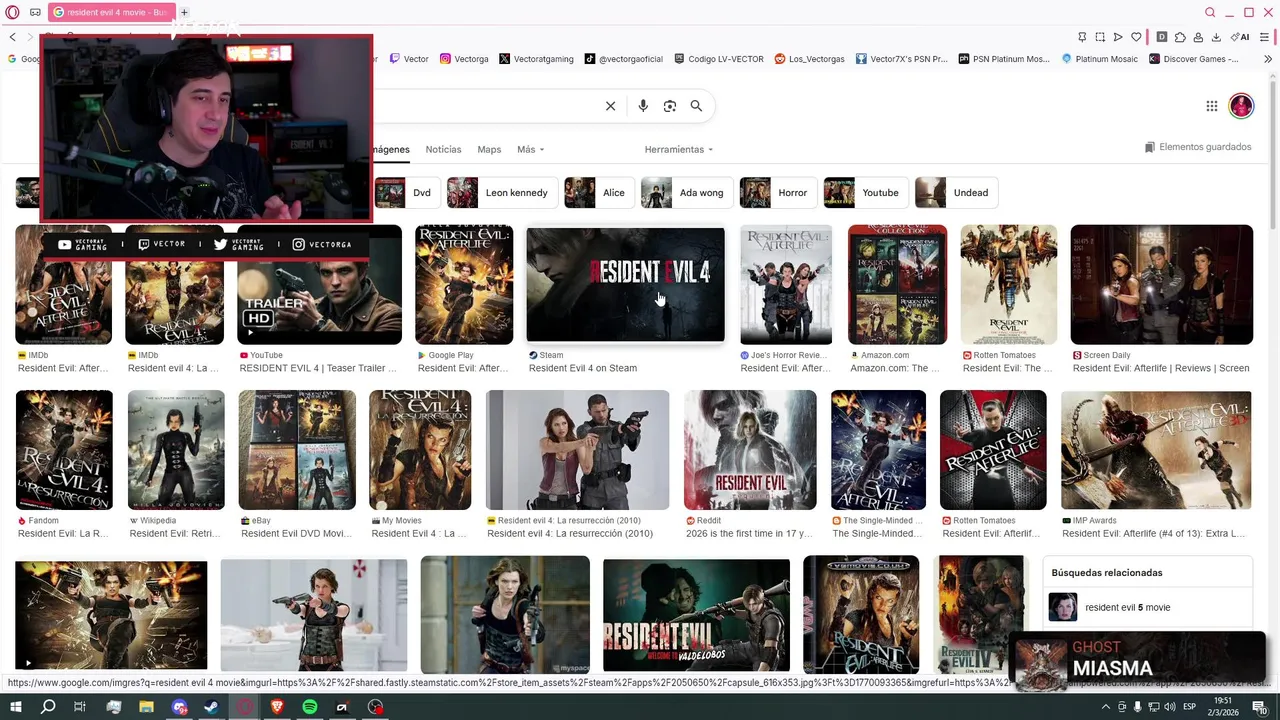Filter images by Undead chip
Screen dimensions: 1280x720
click(955, 193)
